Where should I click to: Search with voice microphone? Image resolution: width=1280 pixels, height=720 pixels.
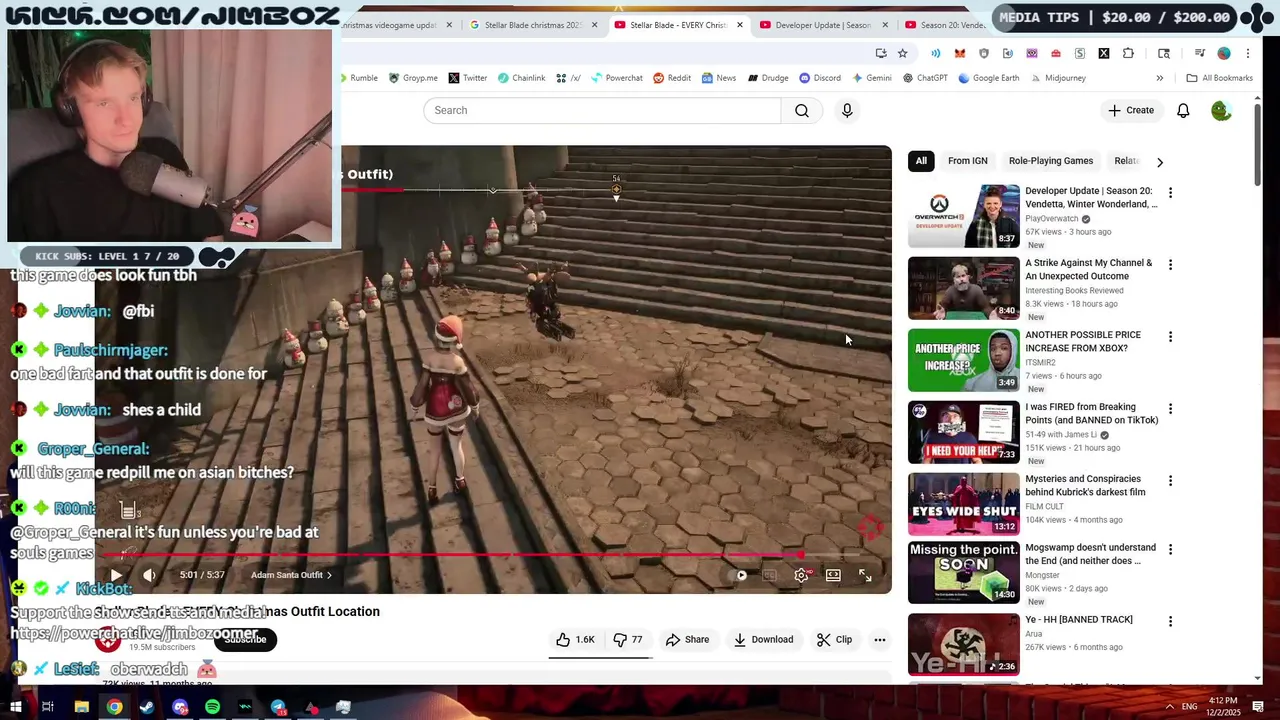click(x=847, y=110)
